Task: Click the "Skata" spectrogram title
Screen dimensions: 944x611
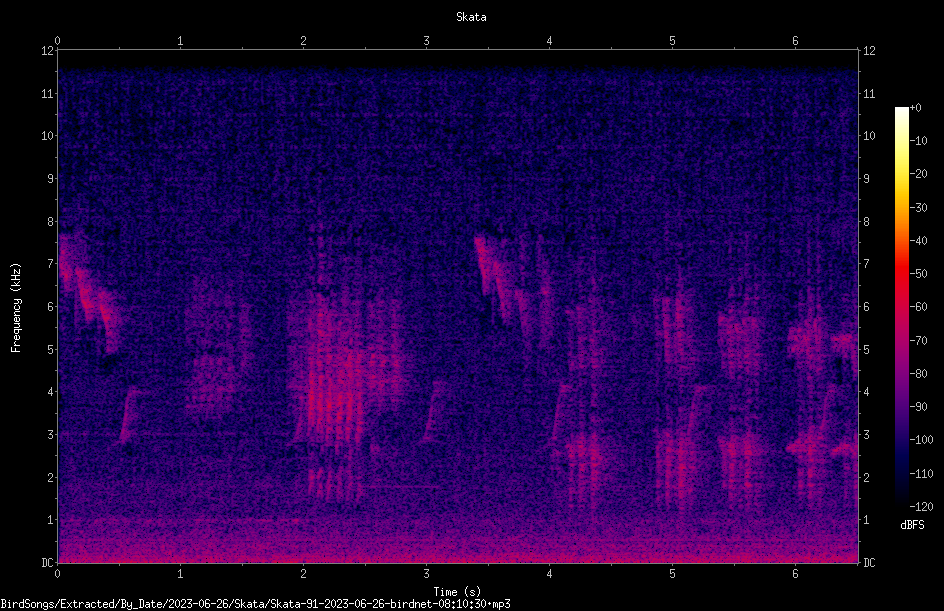Action: coord(471,17)
